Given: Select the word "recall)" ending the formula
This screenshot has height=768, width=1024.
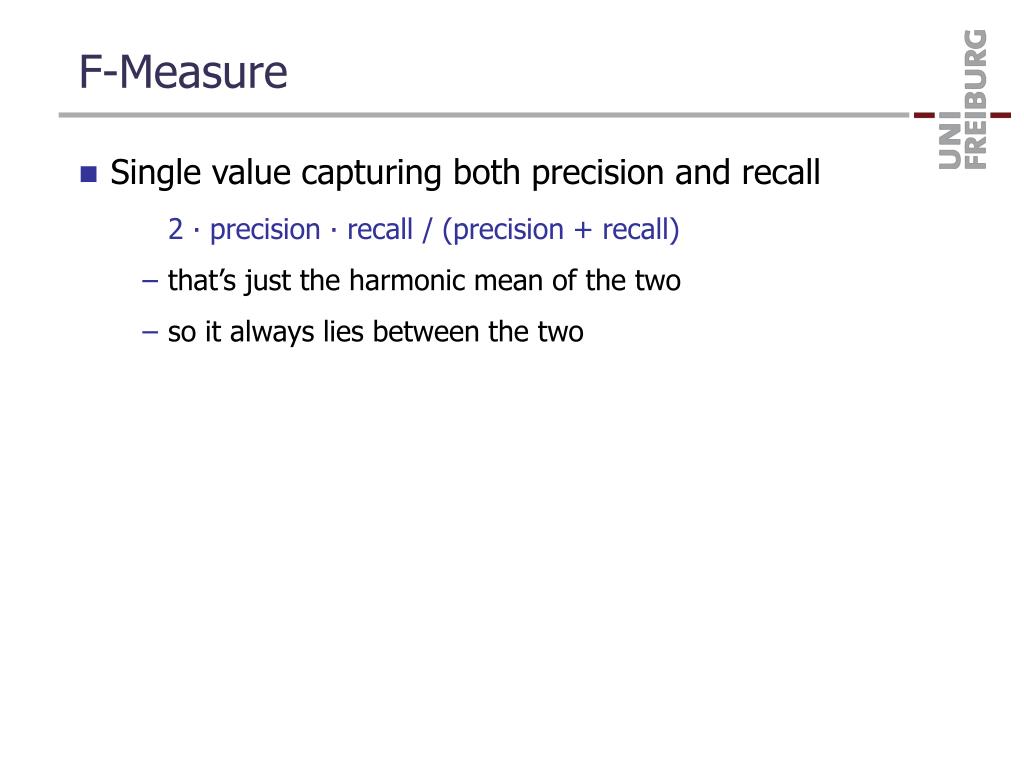Looking at the screenshot, I should click(x=641, y=230).
